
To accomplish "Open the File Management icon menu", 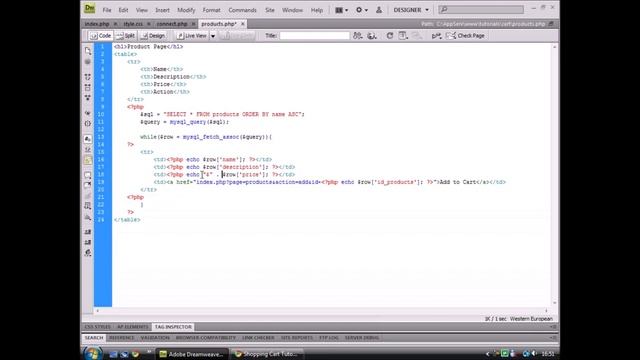I will [x=358, y=36].
